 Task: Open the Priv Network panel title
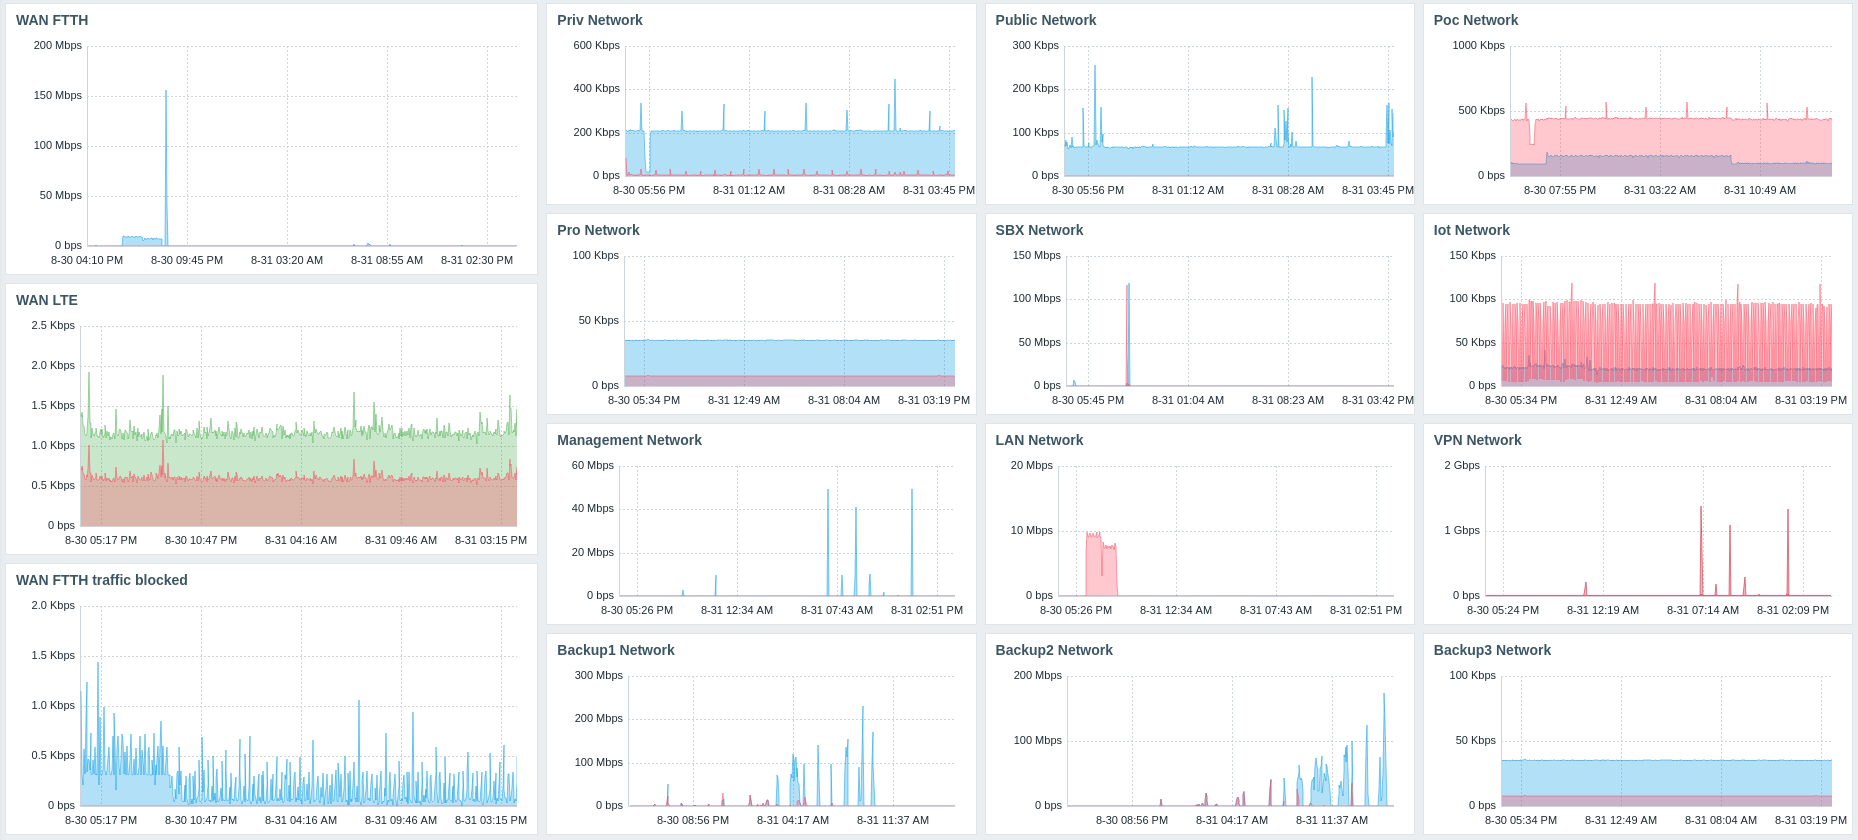600,20
